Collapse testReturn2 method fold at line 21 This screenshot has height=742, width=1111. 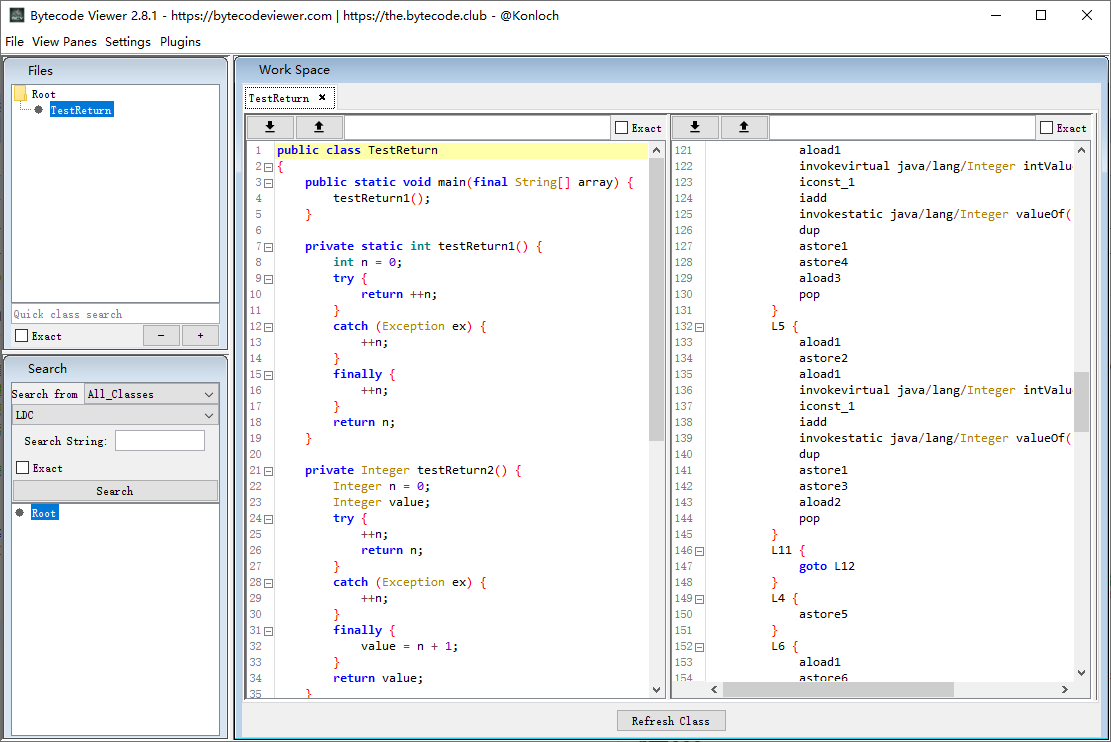click(x=269, y=471)
